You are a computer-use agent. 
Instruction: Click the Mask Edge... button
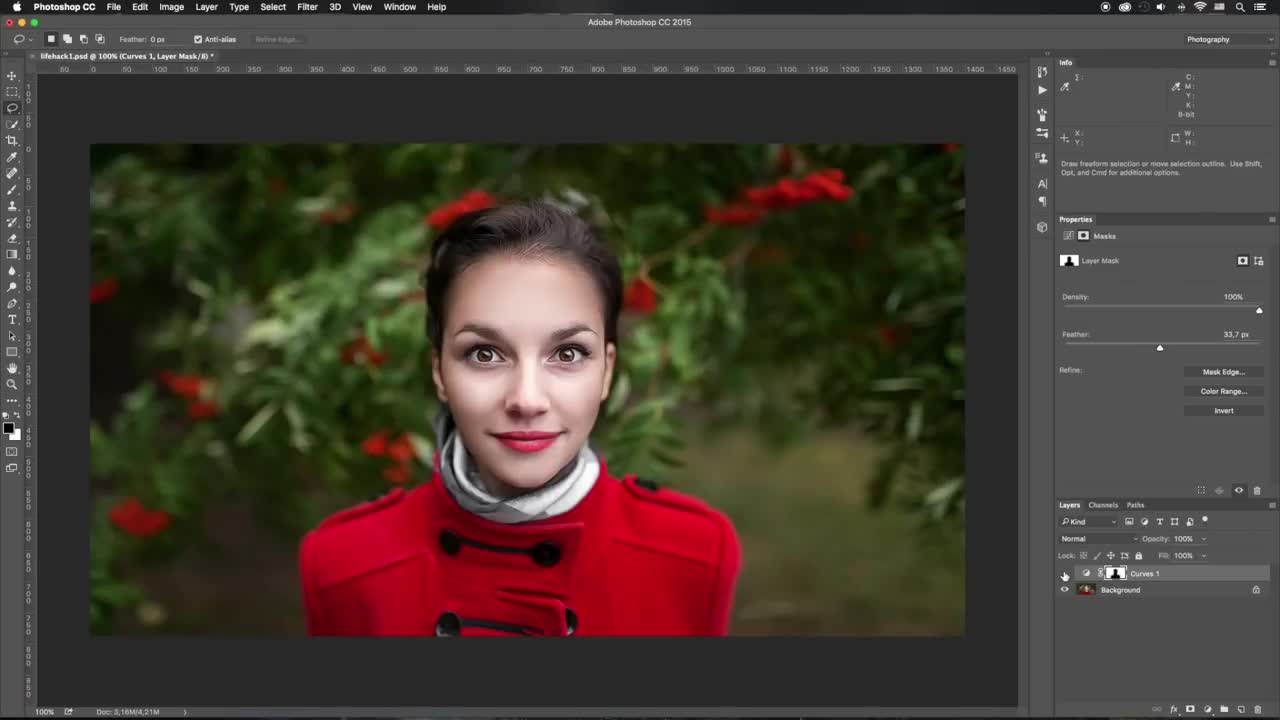pyautogui.click(x=1223, y=372)
